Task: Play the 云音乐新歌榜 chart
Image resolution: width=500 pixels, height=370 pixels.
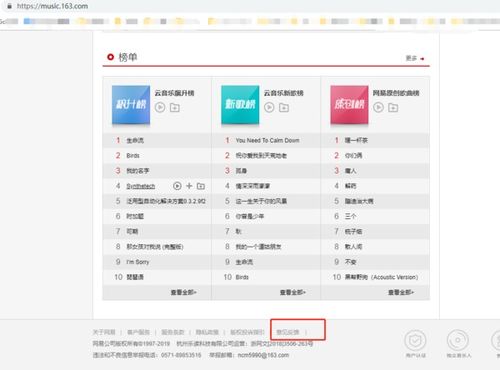Action: click(269, 107)
